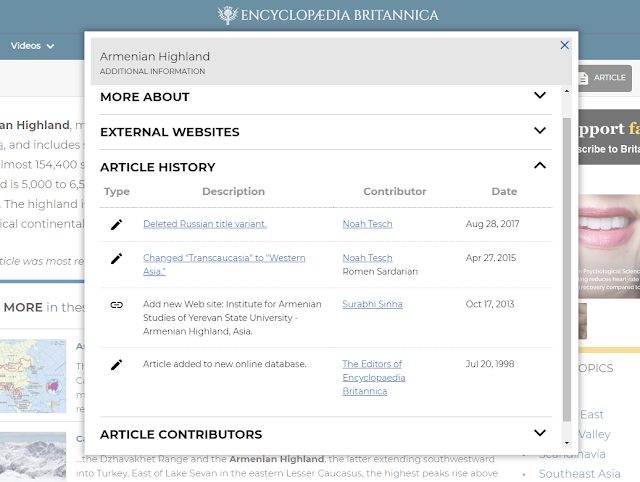Open the Southeast Asia topic link
The image size is (640, 482).
(x=580, y=473)
